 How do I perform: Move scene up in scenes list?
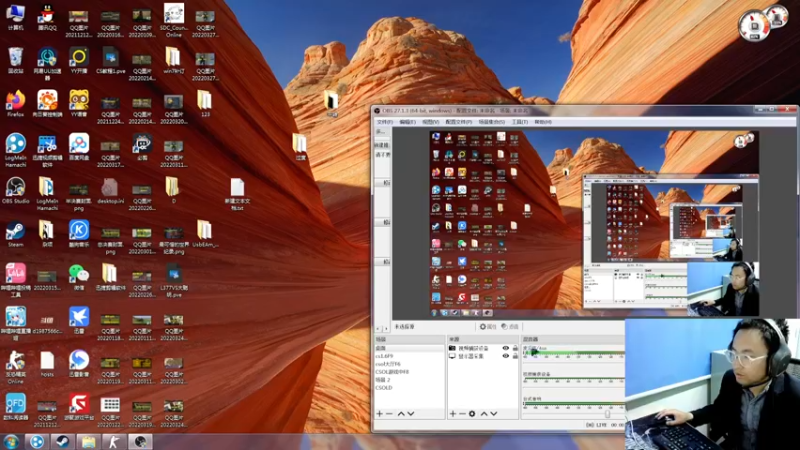(x=401, y=414)
